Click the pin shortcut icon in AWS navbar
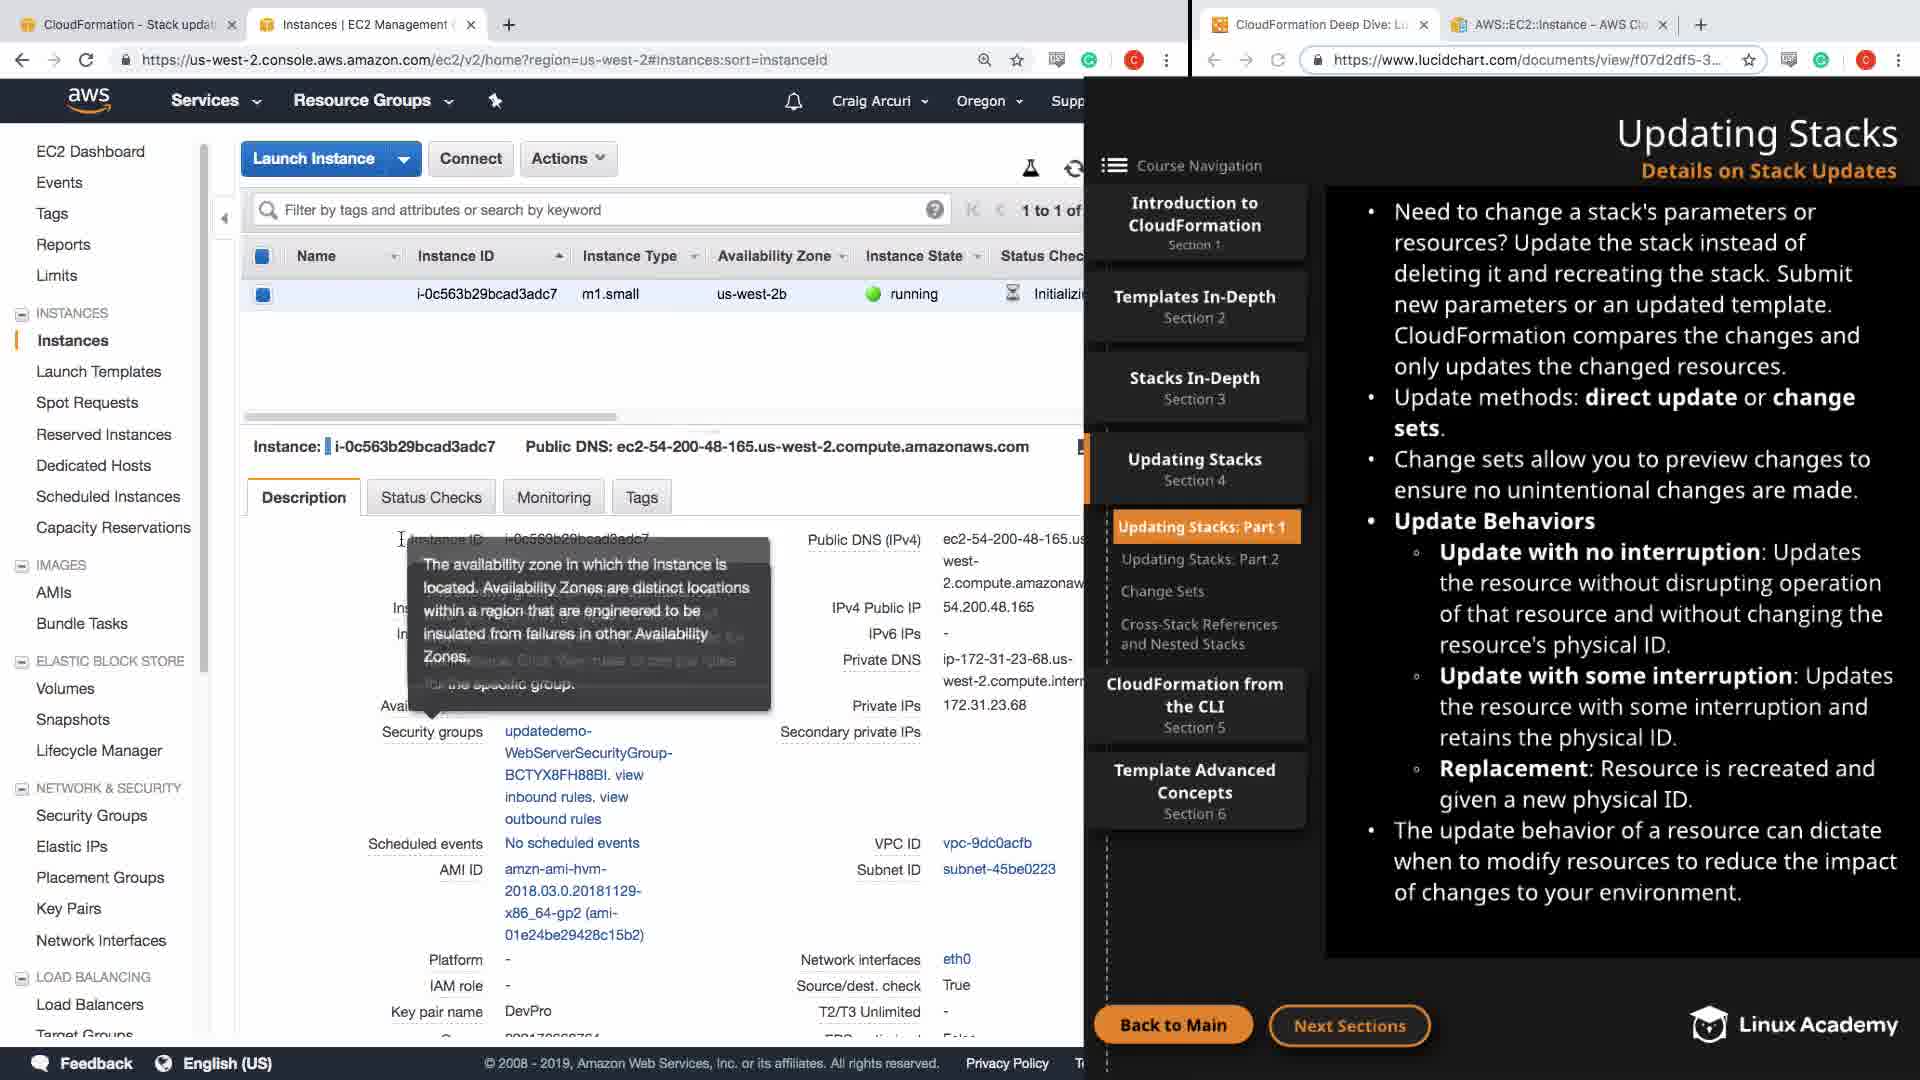This screenshot has height=1080, width=1920. (495, 100)
